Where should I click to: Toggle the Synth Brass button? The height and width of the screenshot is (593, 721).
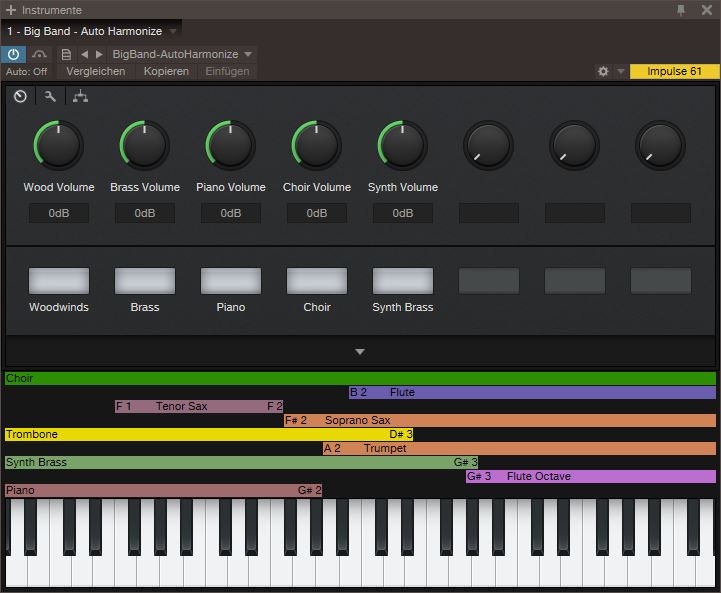(x=403, y=281)
